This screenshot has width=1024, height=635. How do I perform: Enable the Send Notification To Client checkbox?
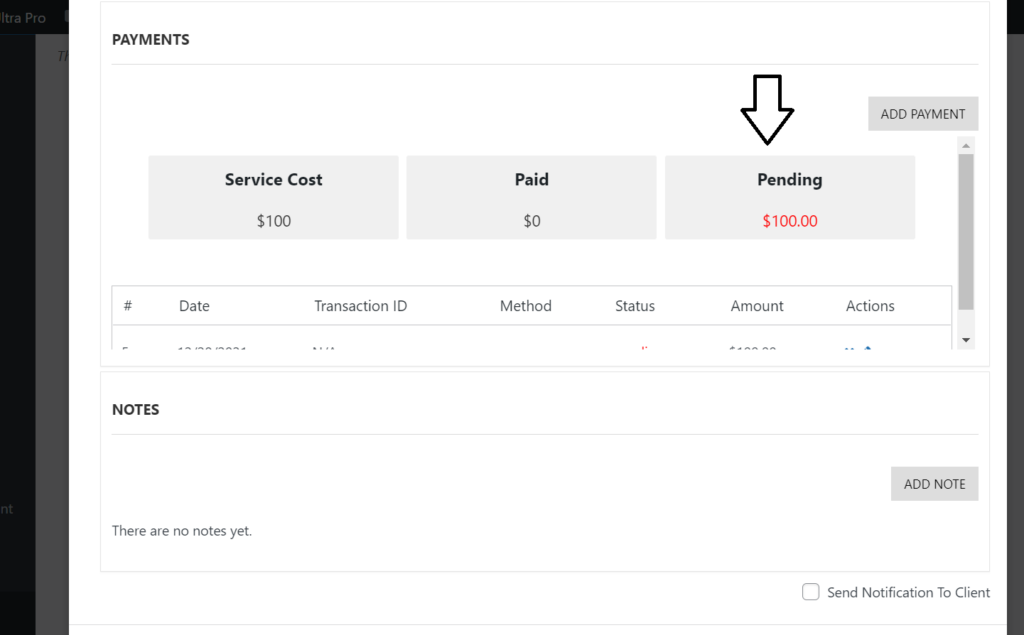(x=810, y=592)
